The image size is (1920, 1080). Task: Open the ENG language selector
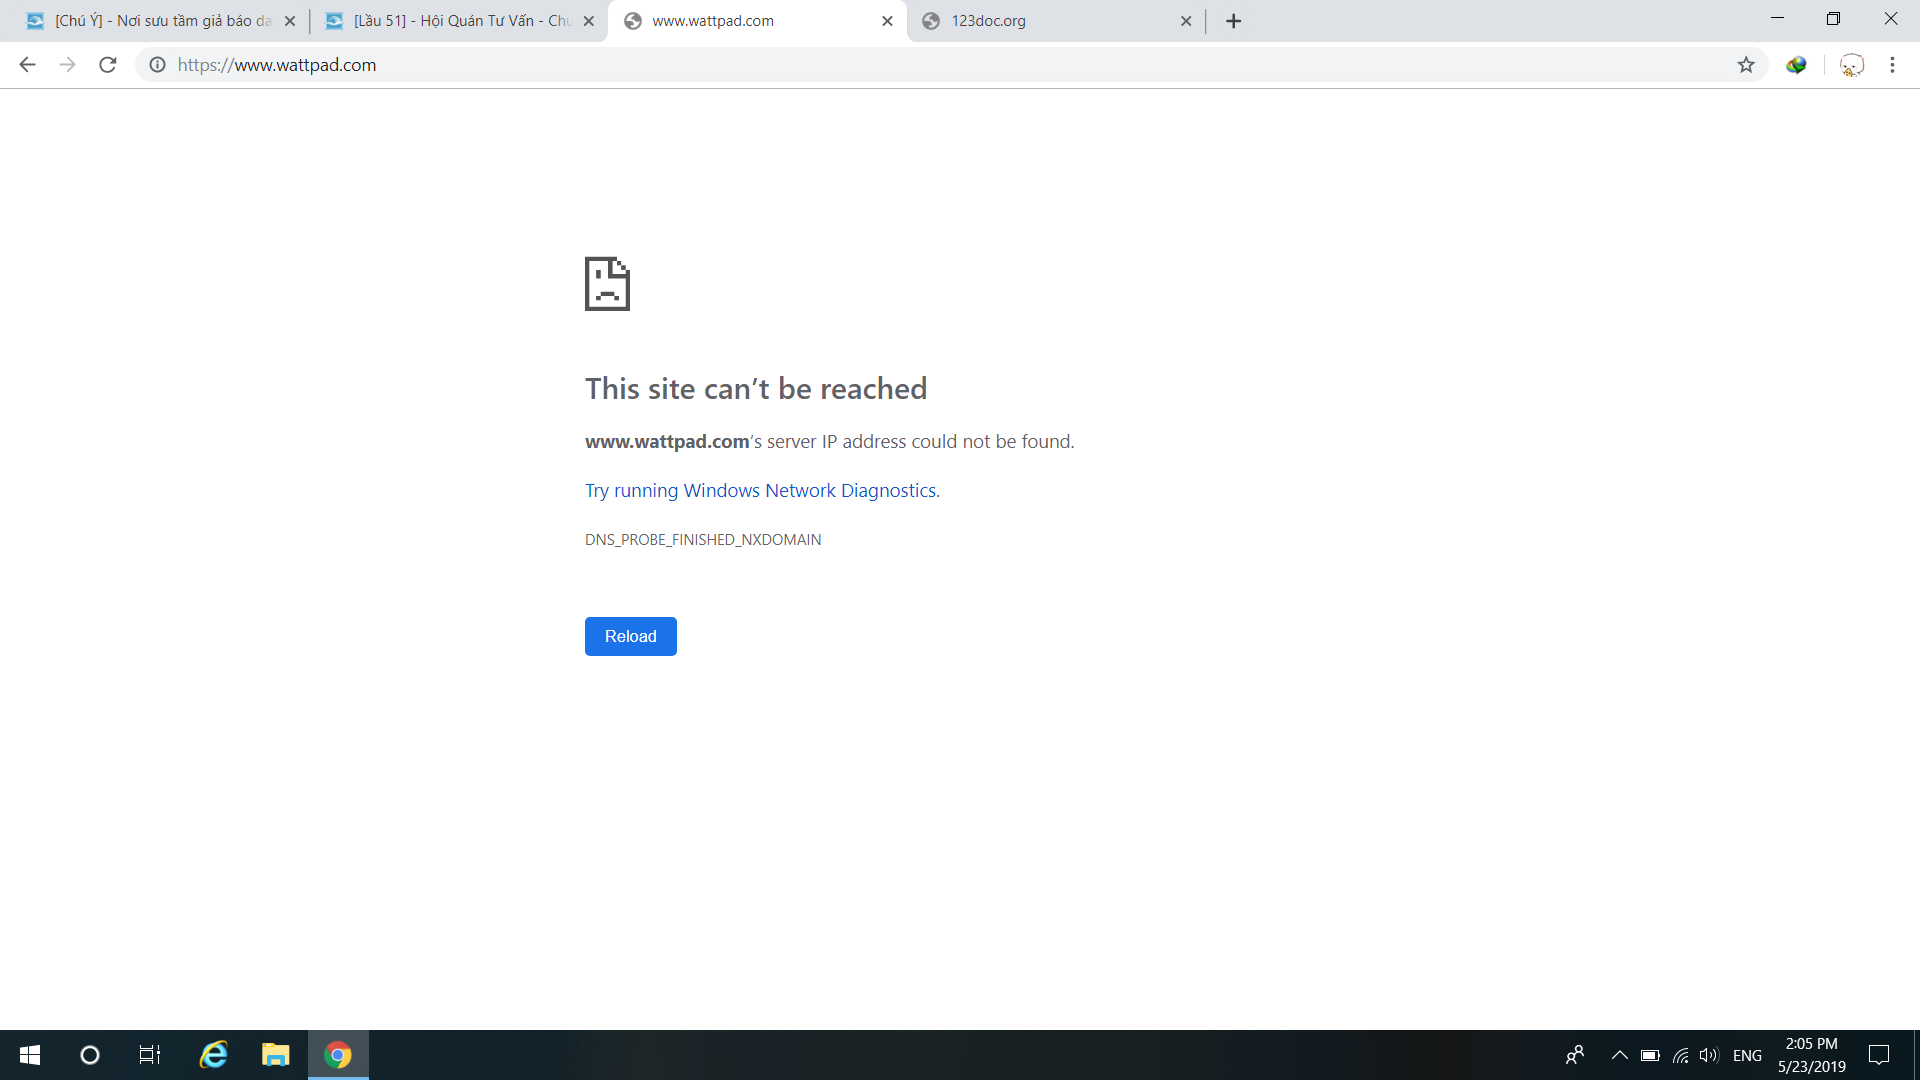tap(1747, 1055)
